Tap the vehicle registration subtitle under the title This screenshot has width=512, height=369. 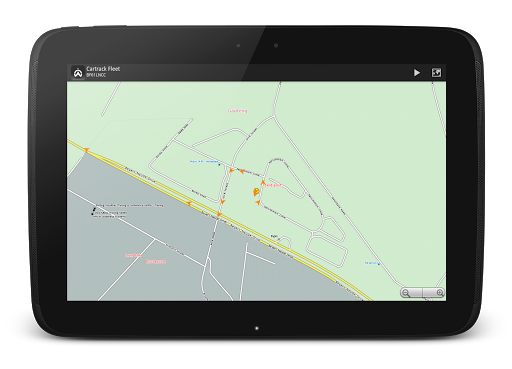pos(96,75)
